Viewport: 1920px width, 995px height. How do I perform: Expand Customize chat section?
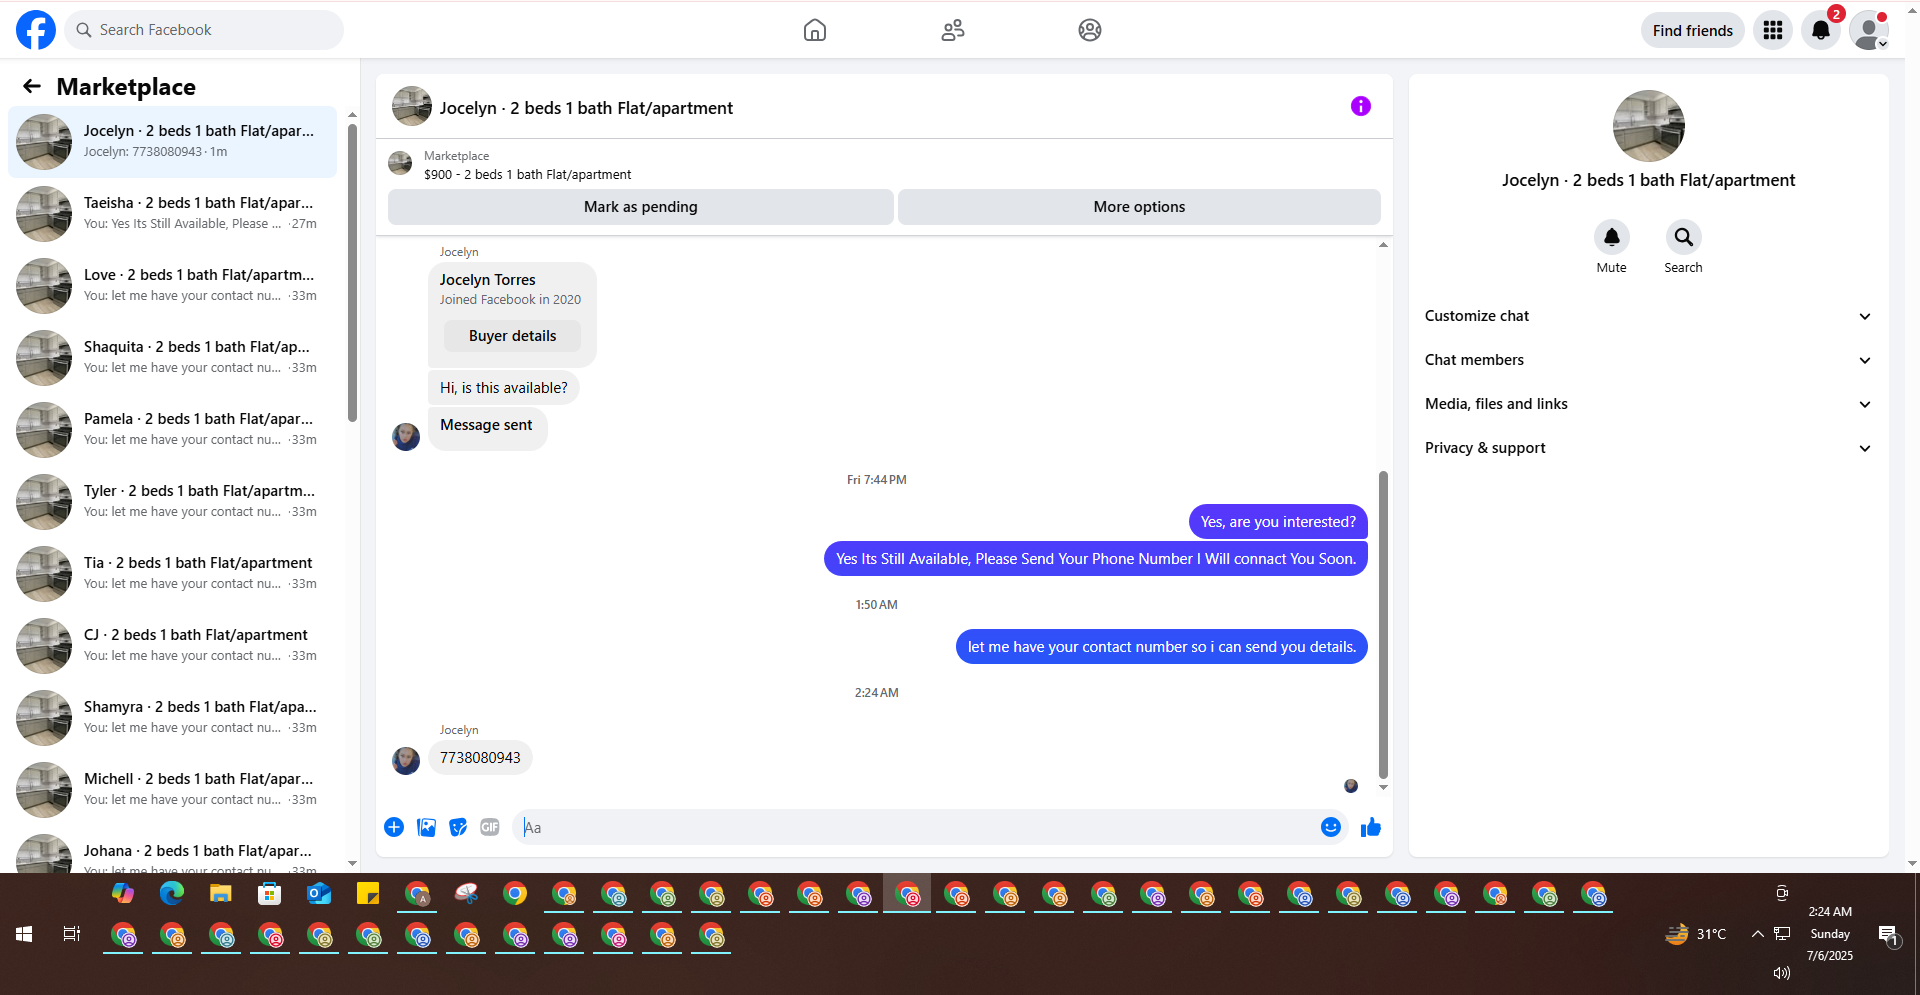click(x=1648, y=316)
